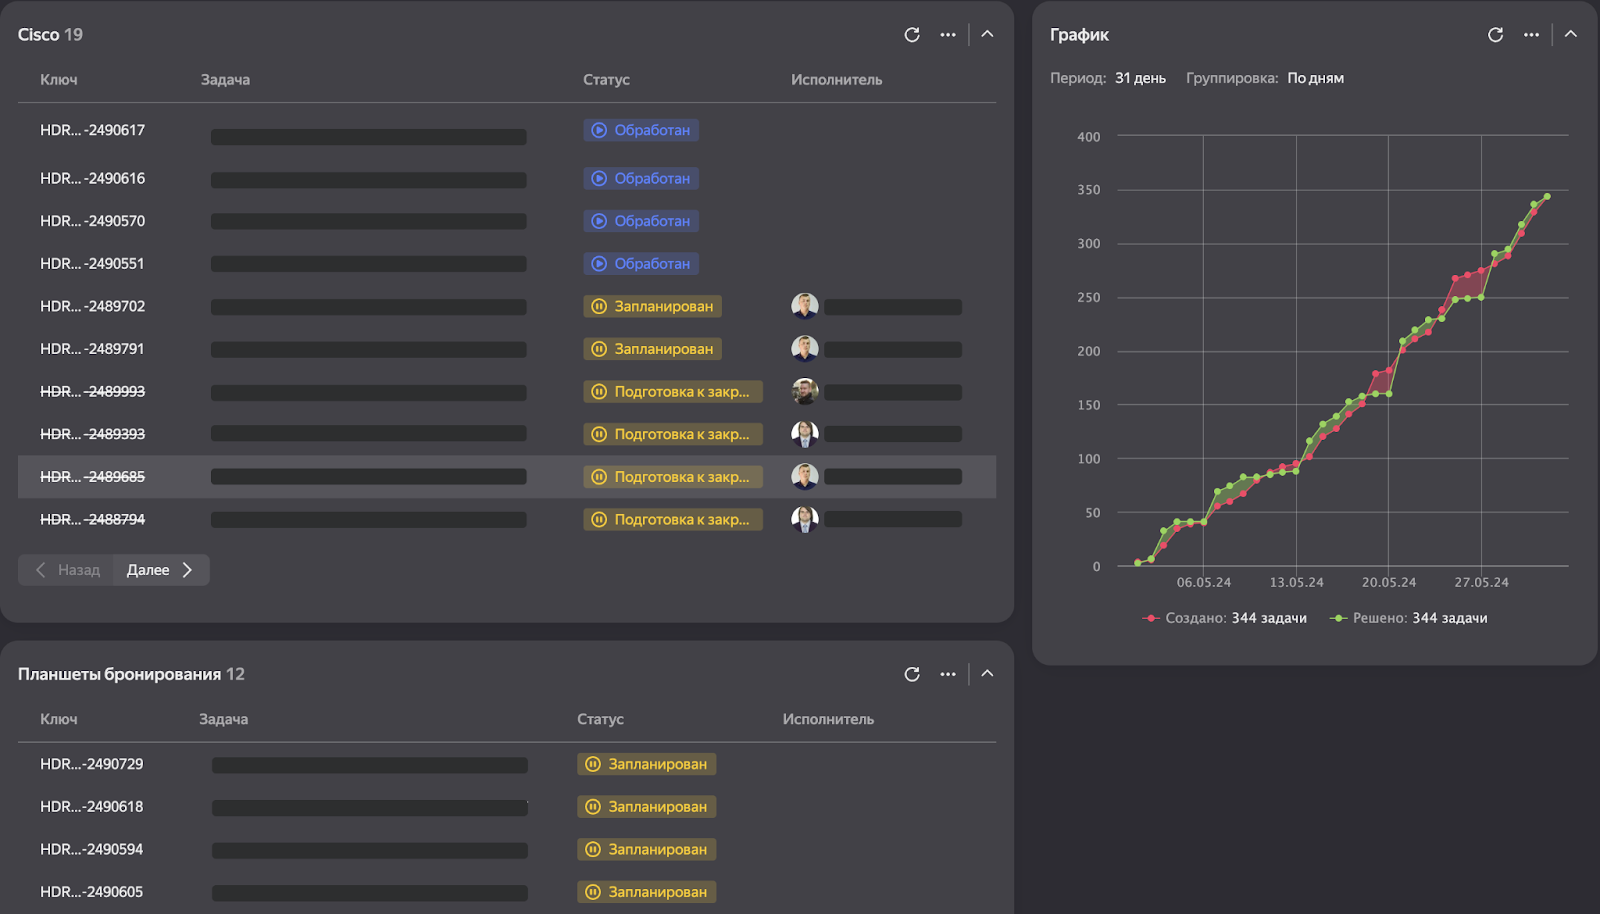Click the Cisco 19 widget title

[x=50, y=35]
